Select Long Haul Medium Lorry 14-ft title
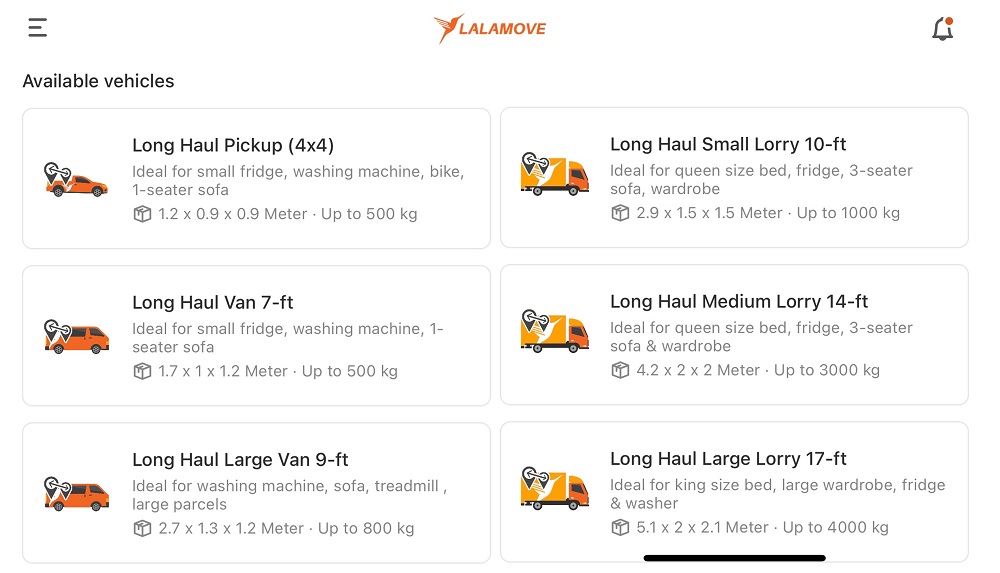 coord(739,301)
